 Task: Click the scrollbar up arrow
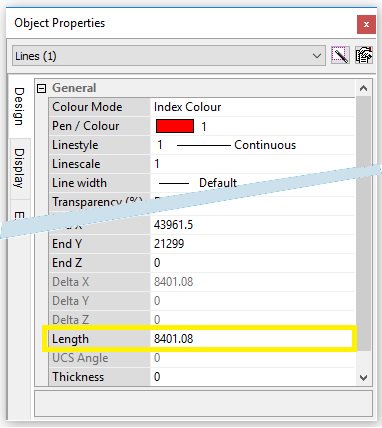(x=363, y=88)
